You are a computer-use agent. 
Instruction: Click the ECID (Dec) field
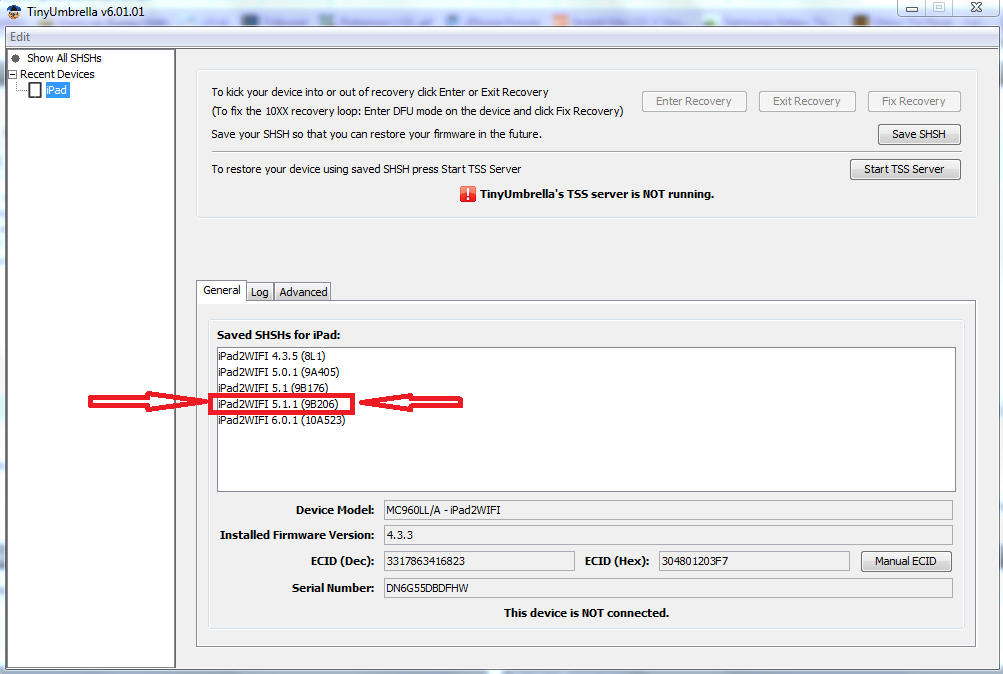[479, 561]
